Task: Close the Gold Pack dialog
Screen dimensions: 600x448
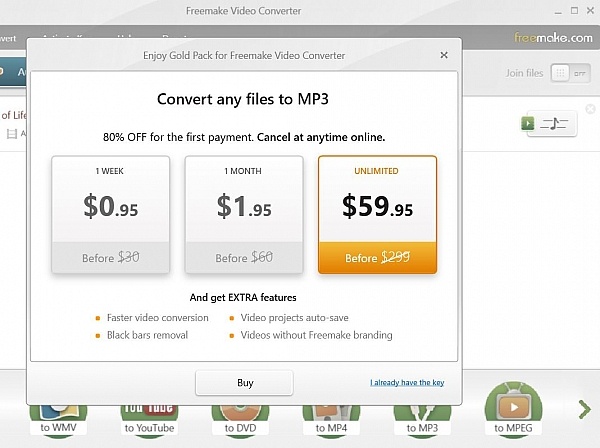Action: (x=444, y=54)
